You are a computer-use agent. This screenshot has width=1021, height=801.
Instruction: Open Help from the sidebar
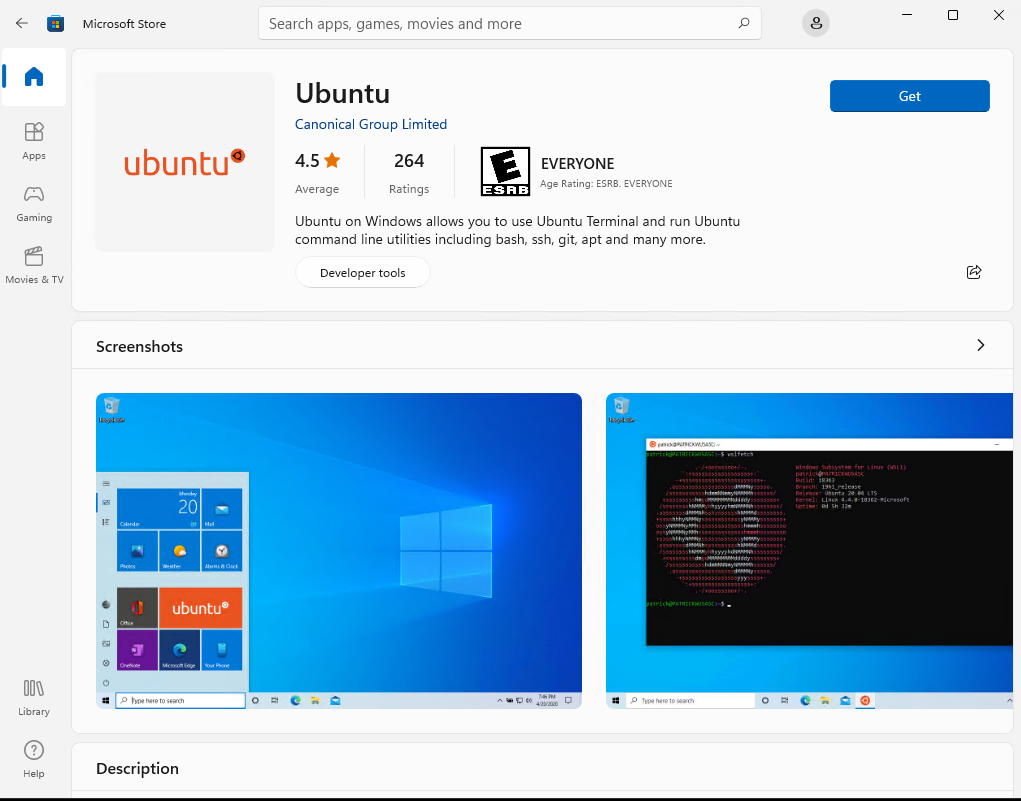point(34,758)
